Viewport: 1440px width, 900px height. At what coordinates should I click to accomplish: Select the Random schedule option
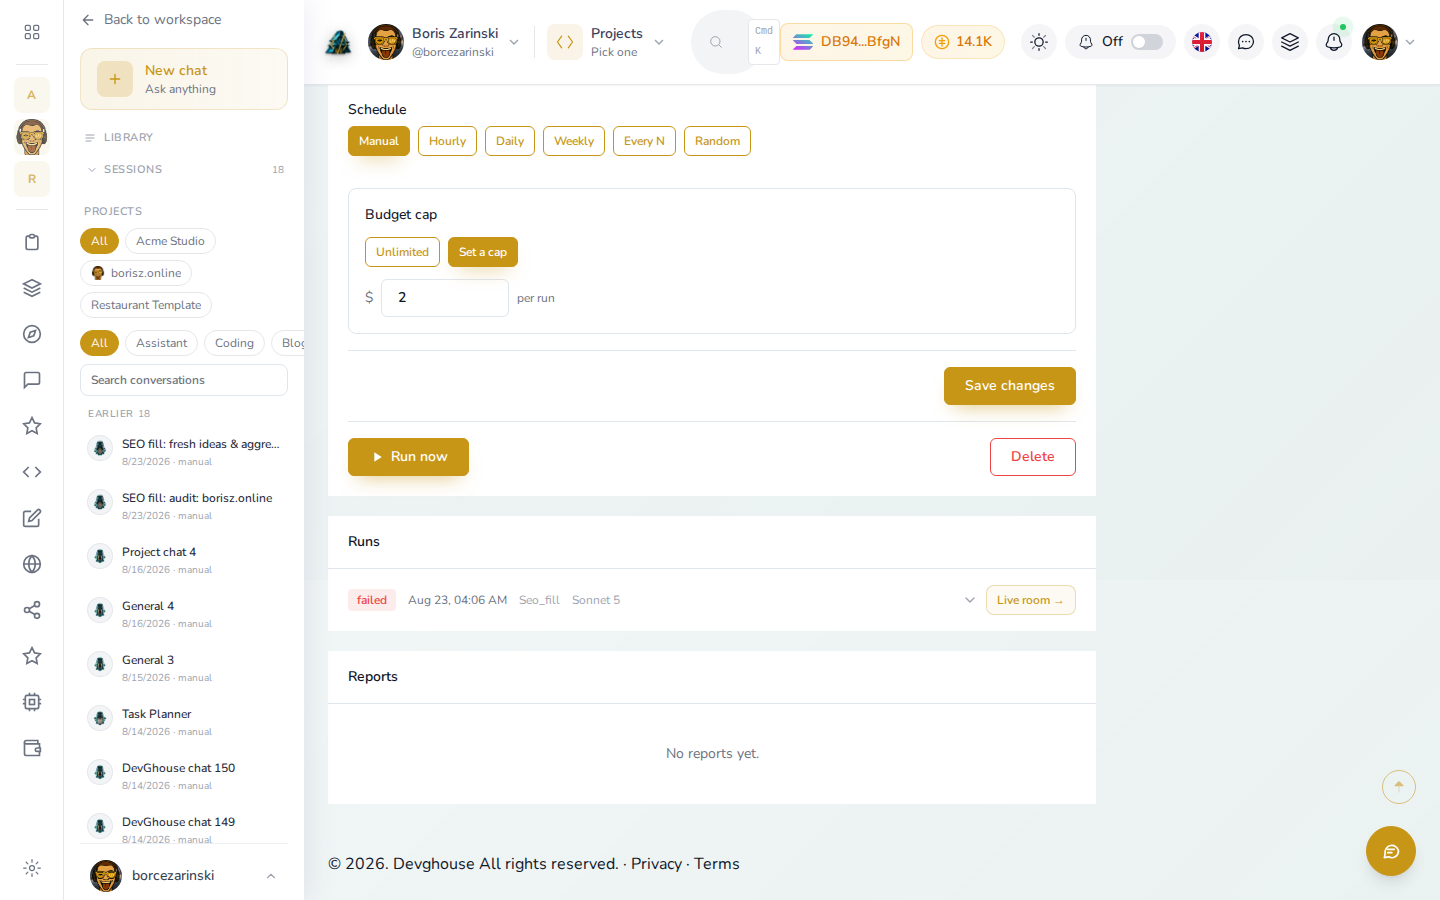coord(717,141)
